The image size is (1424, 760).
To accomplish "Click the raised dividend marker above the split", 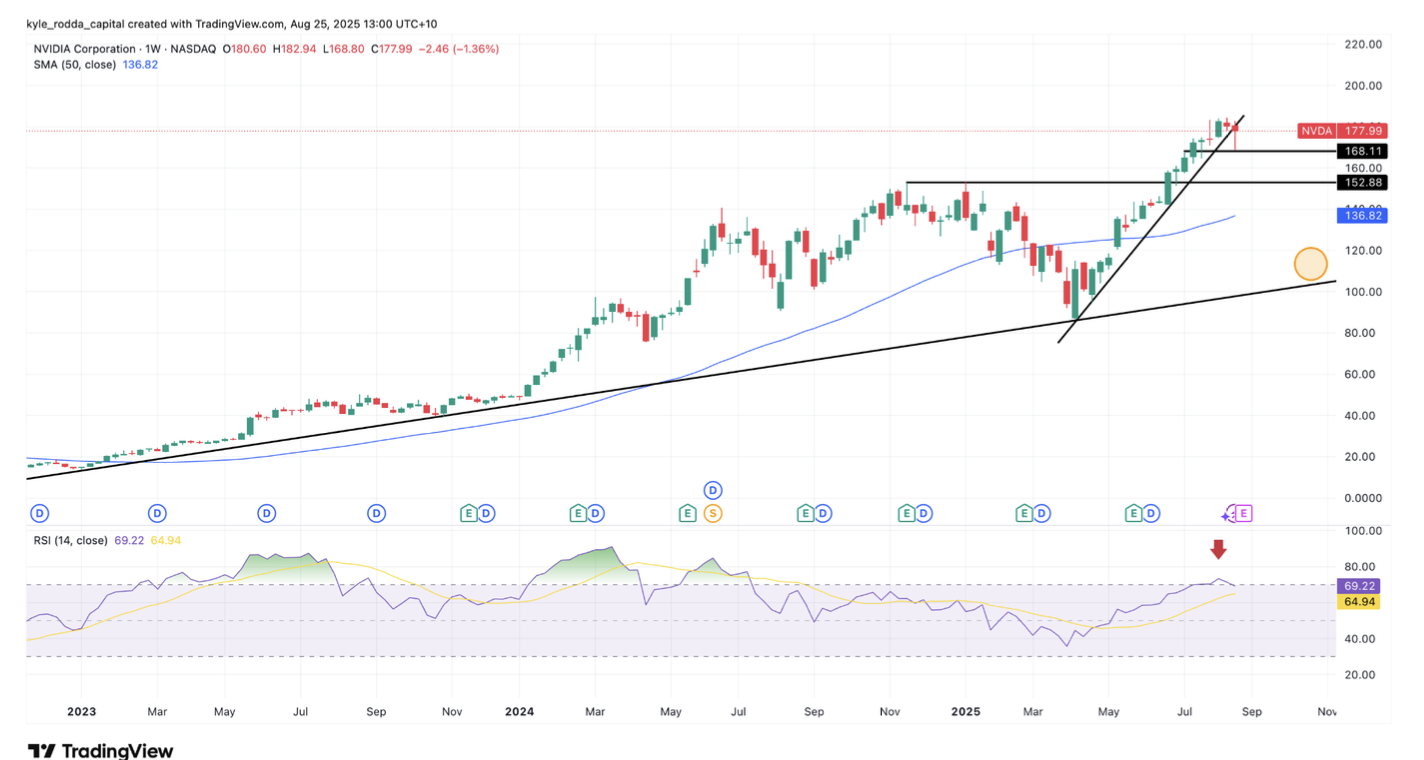I will (x=713, y=490).
